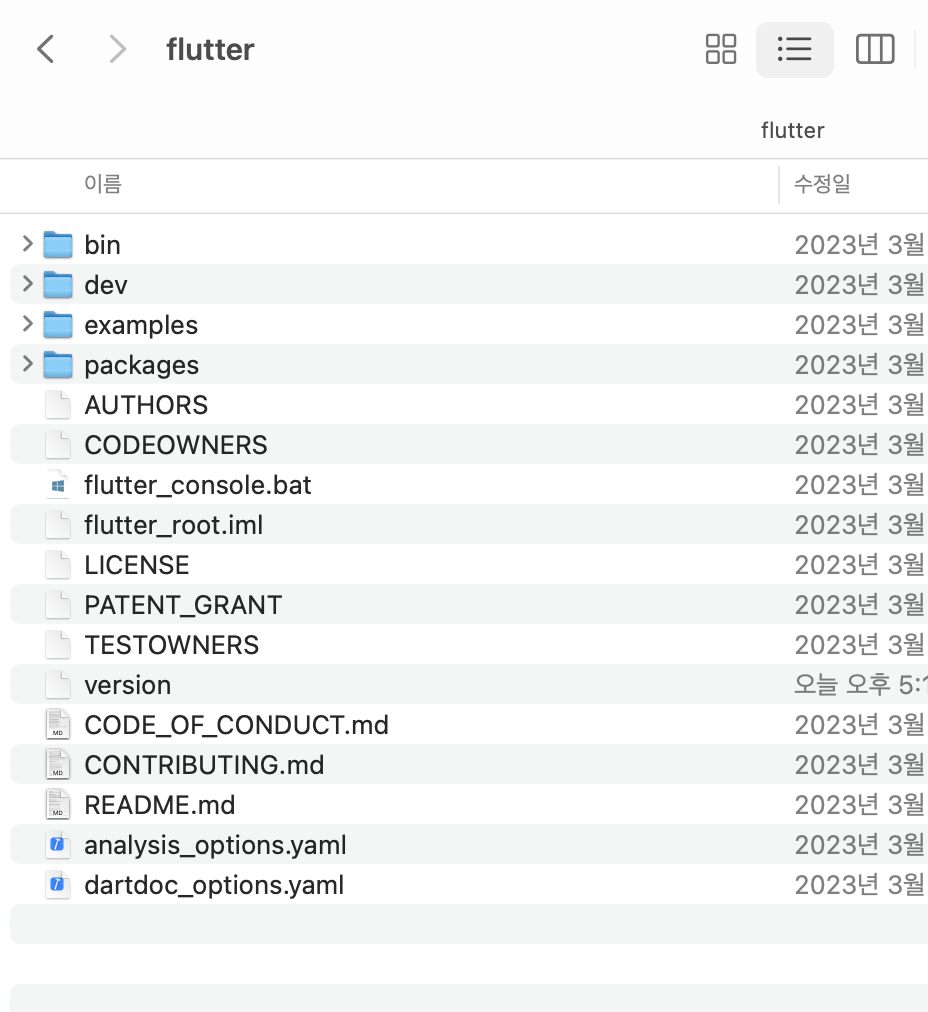Screen dimensions: 928x1012
Task: Select the 'LICENSE' file name
Action: 137,565
